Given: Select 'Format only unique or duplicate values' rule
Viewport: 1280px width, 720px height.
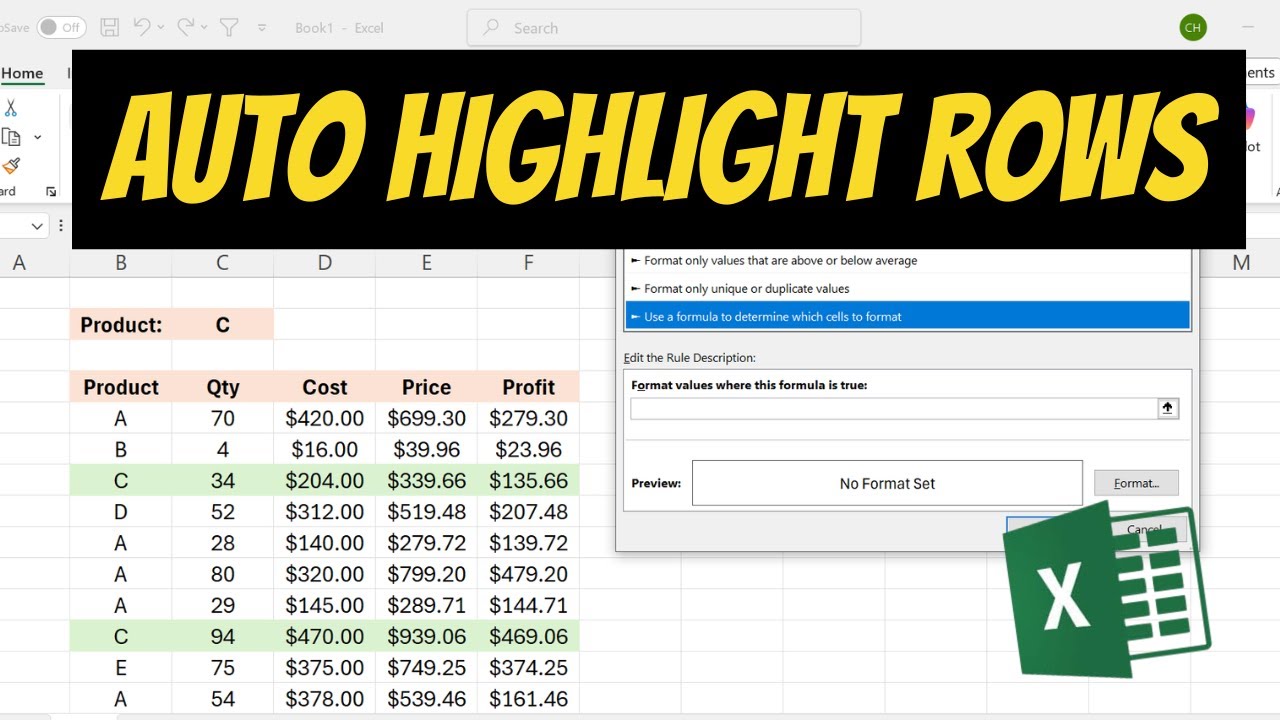Looking at the screenshot, I should pyautogui.click(x=909, y=289).
